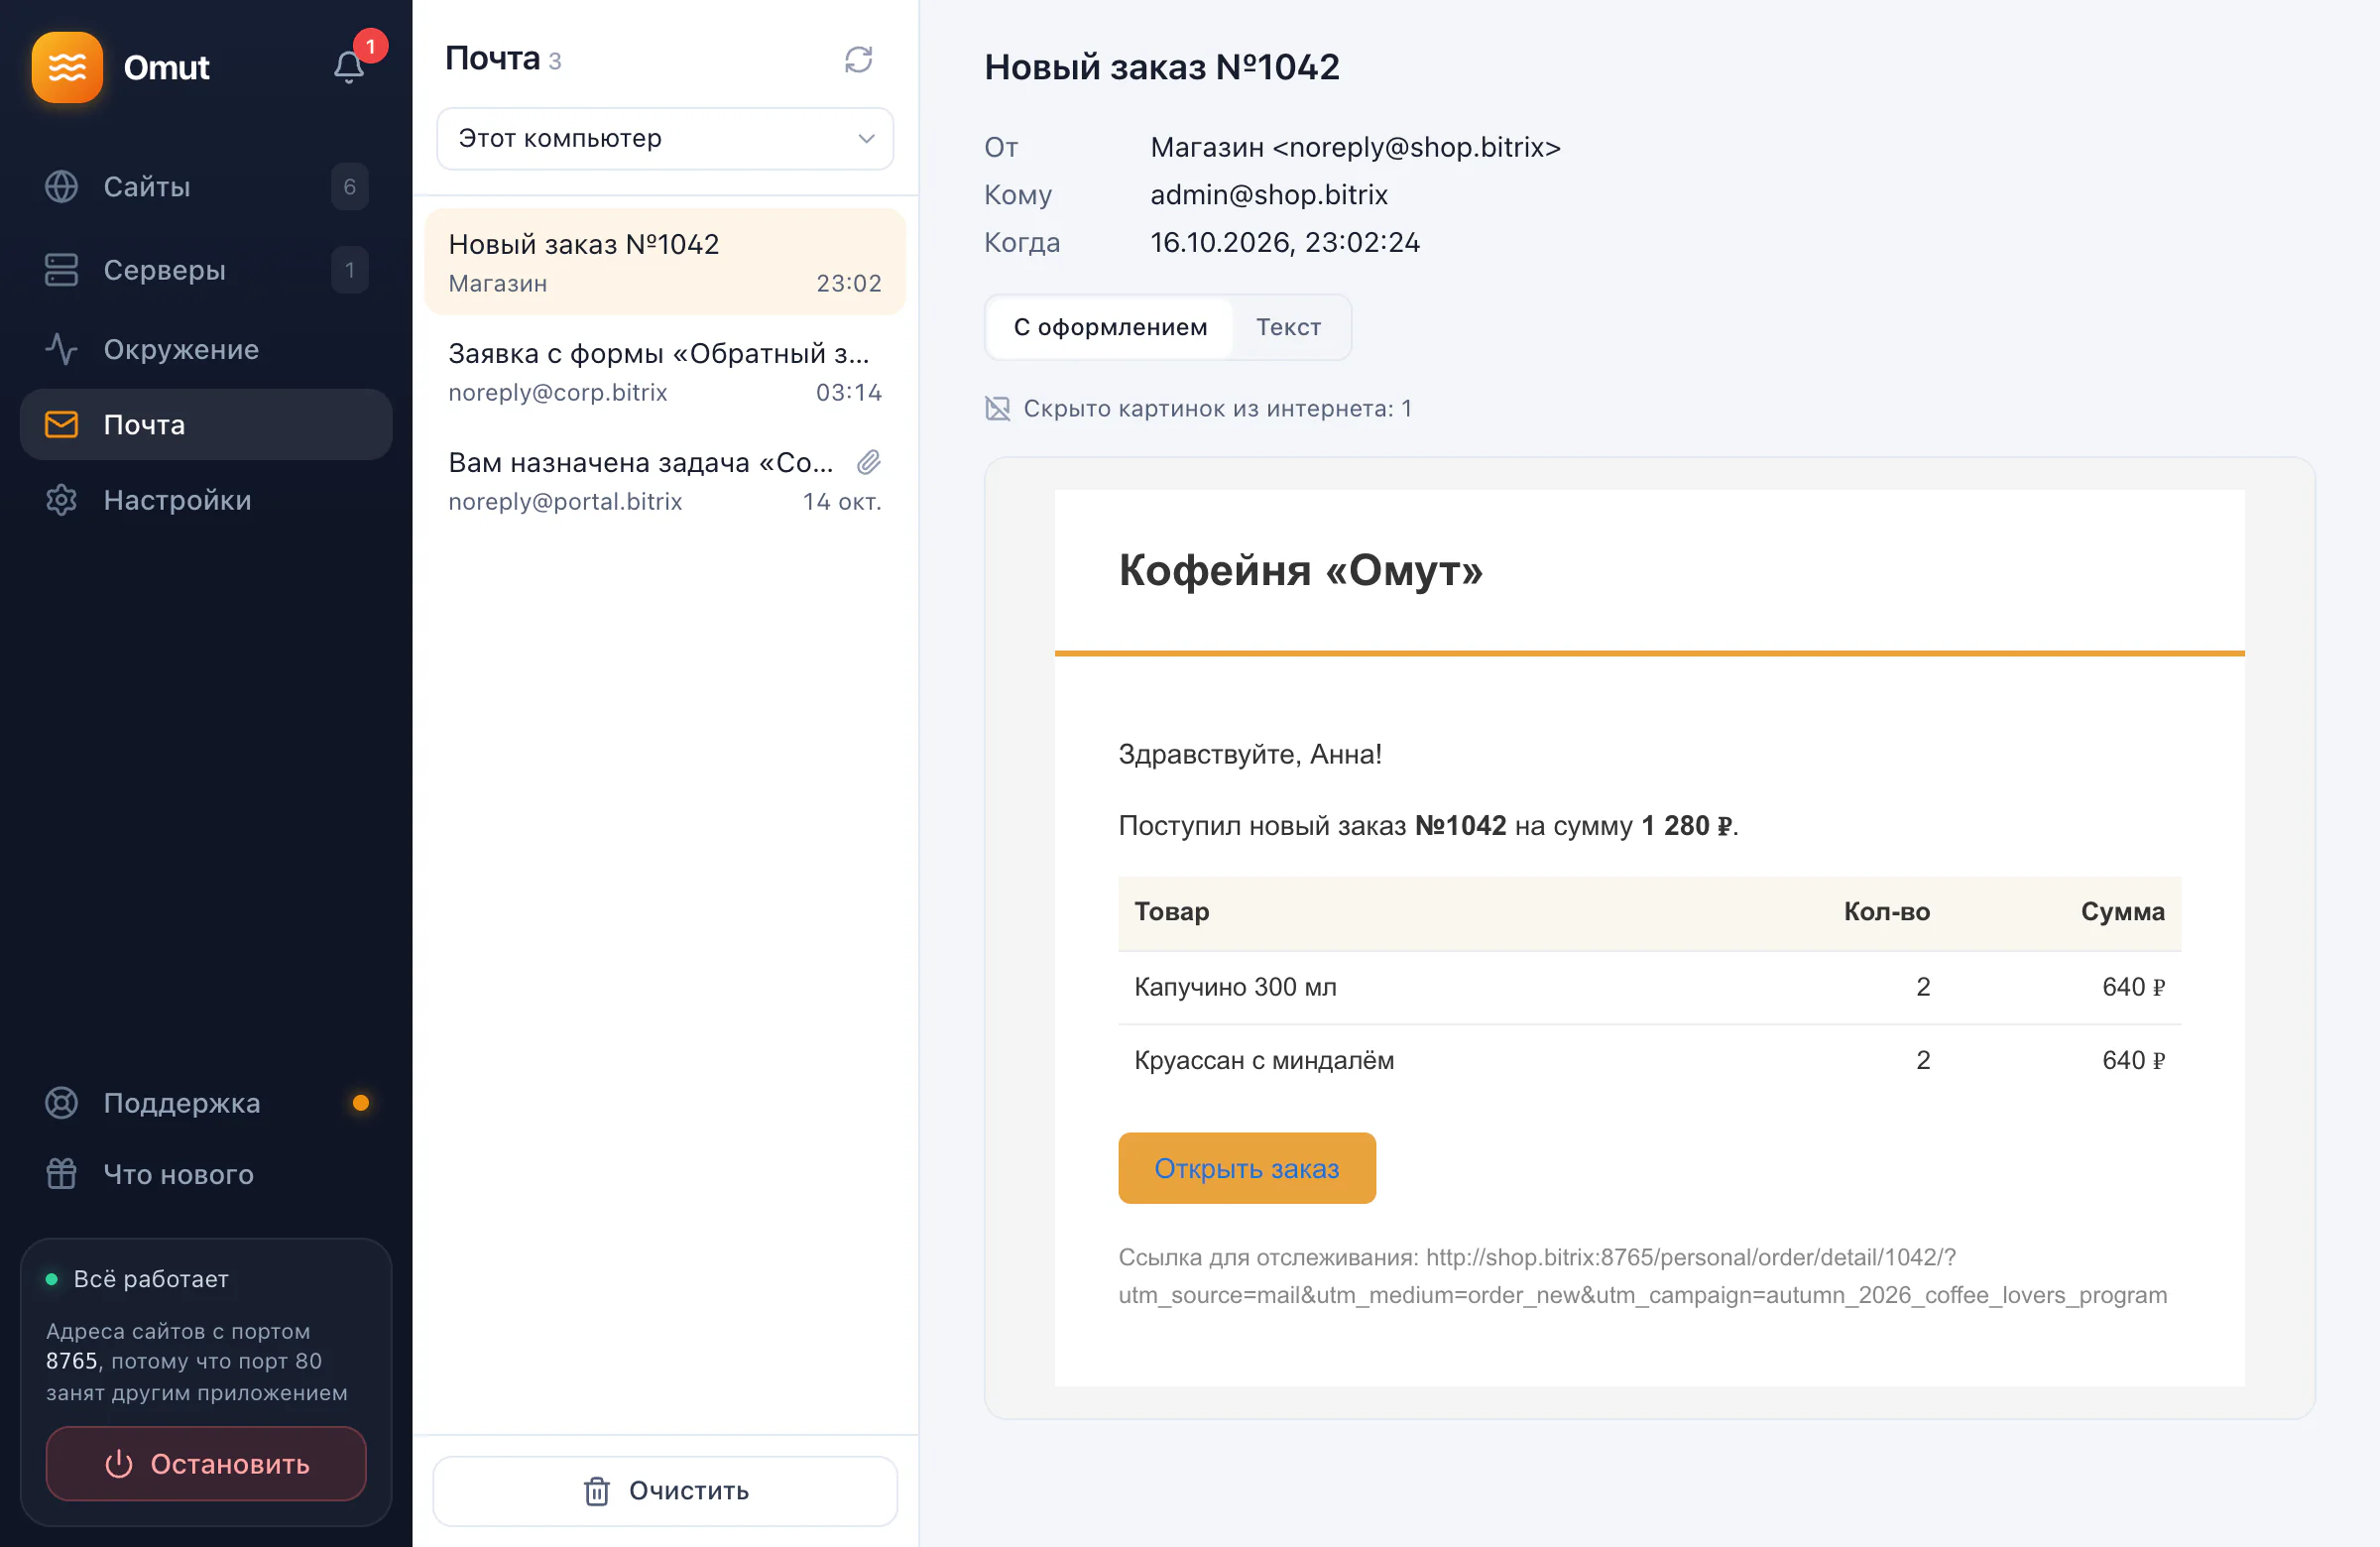The height and width of the screenshot is (1547, 2380).
Task: Click Кофейня «Омут» heading
Action: 1300,570
